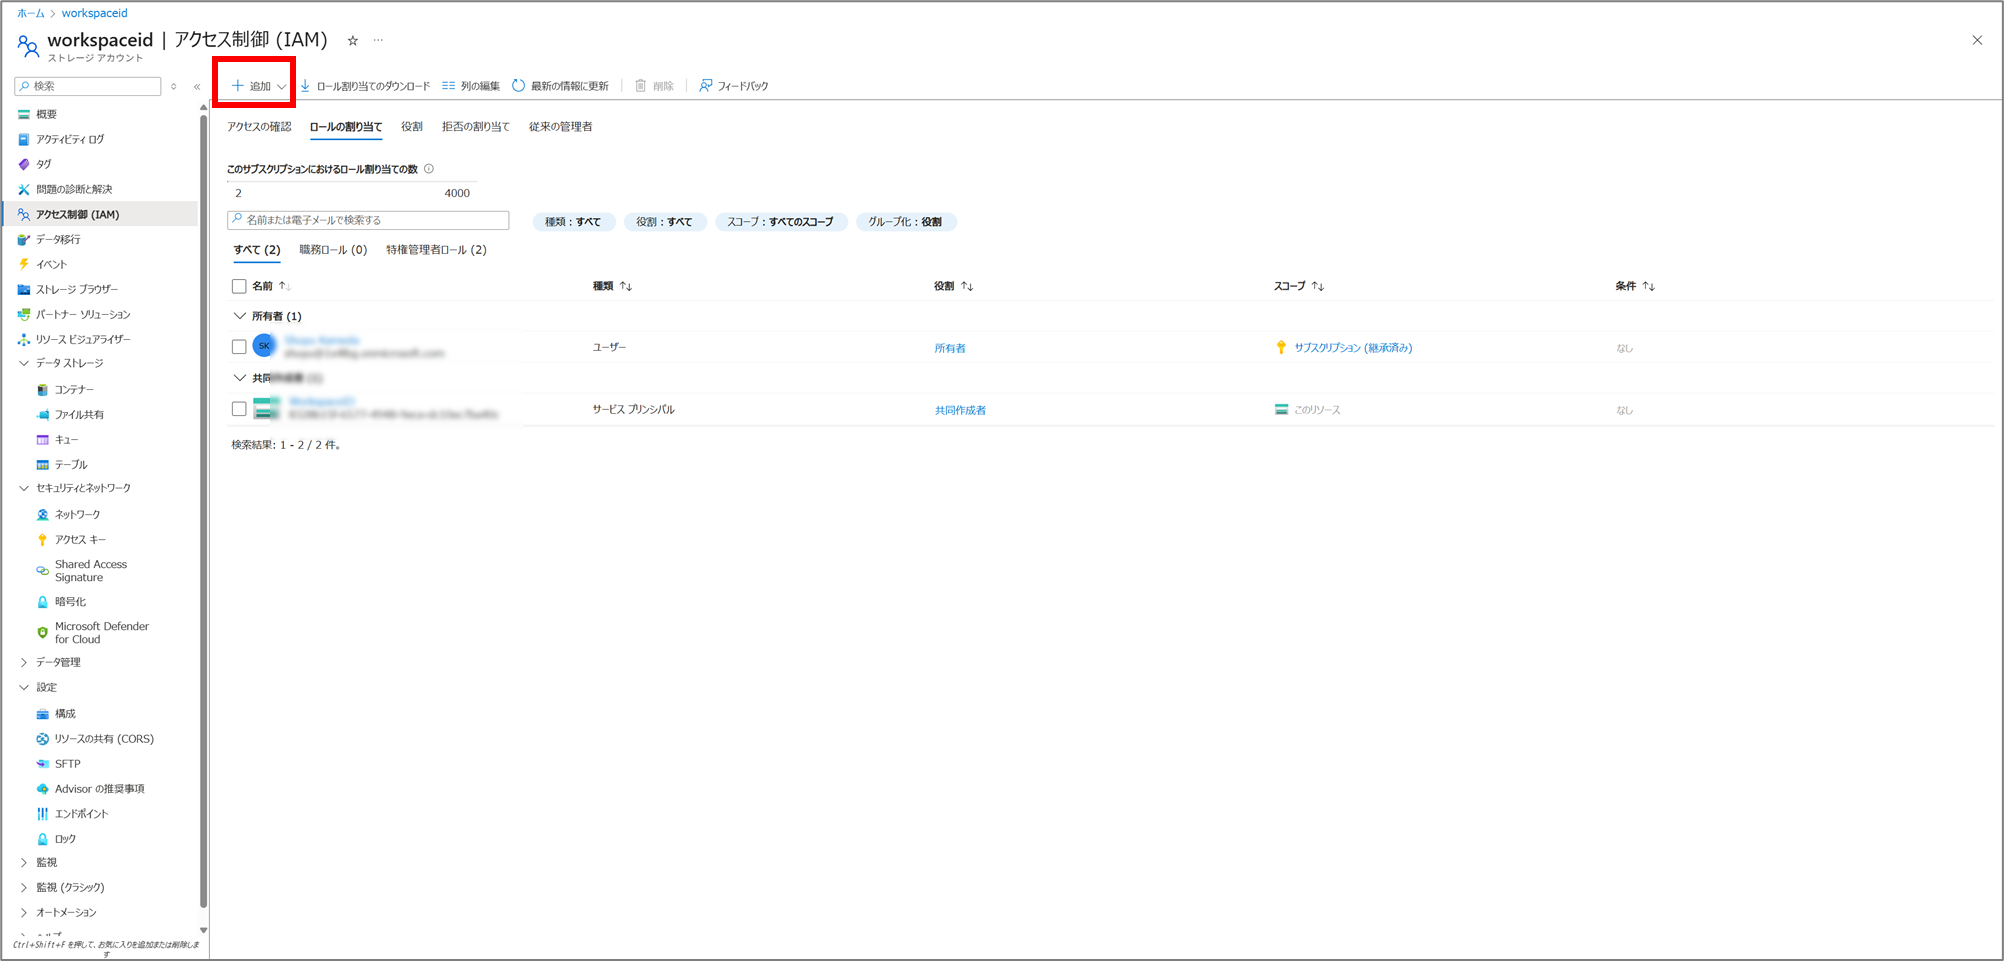The width and height of the screenshot is (2004, 961).
Task: Refresh with 最新の情報に更新 icon
Action: [518, 86]
